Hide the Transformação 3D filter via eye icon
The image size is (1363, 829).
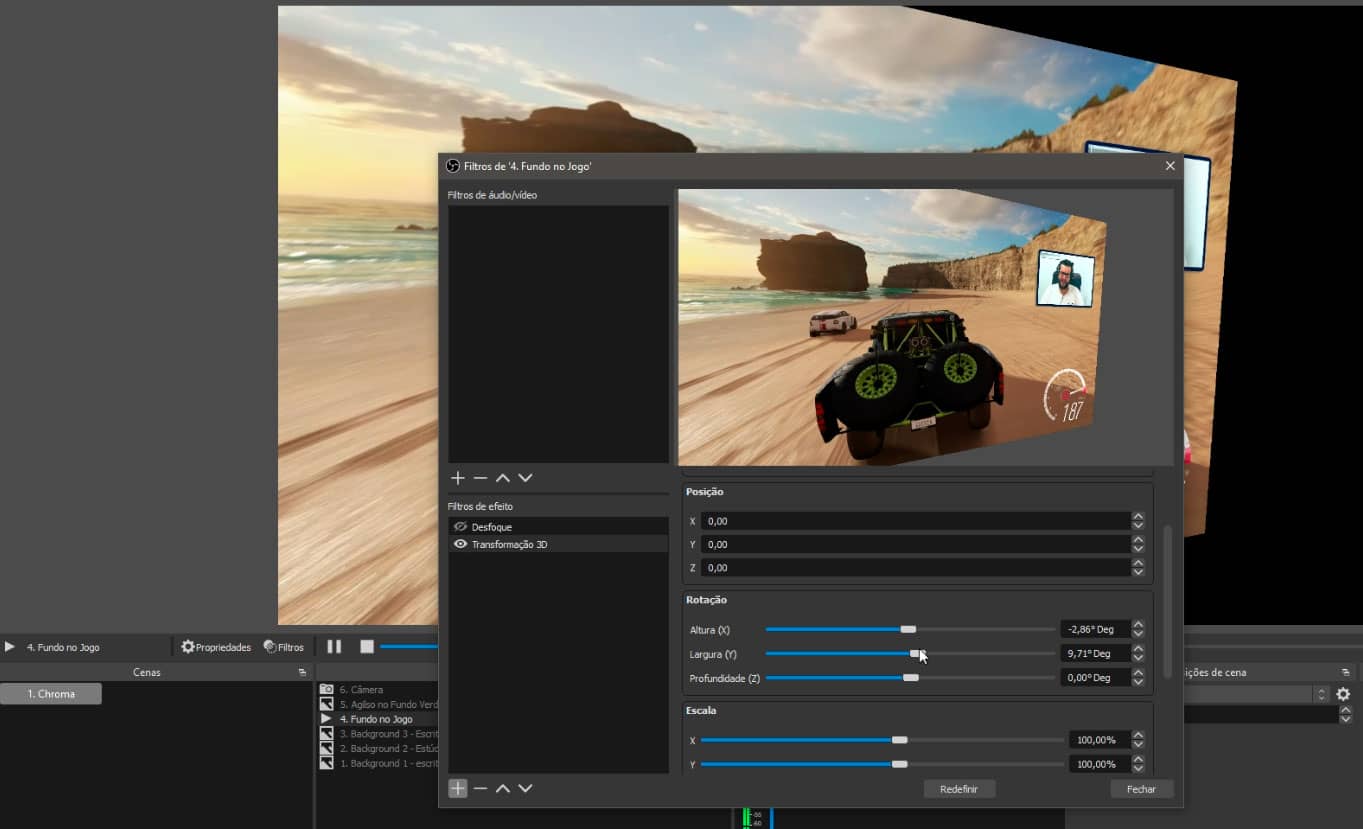[460, 544]
